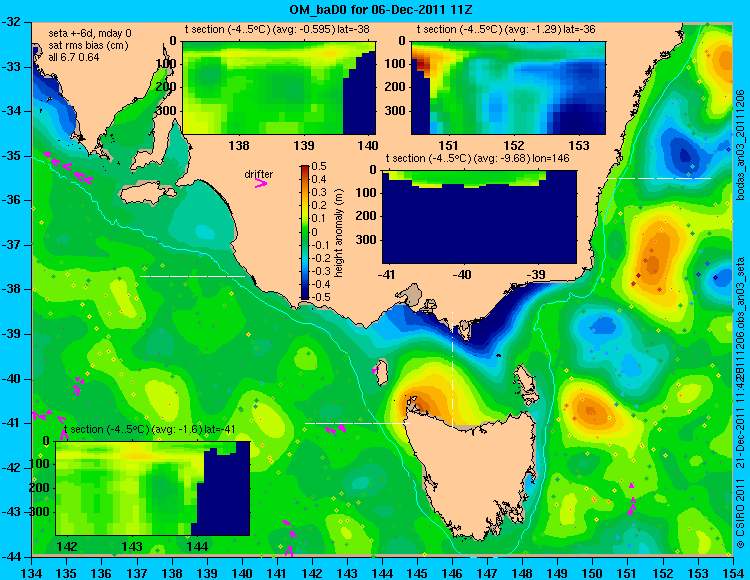
Task: Click the main map latitude label -32
Action: 12,22
